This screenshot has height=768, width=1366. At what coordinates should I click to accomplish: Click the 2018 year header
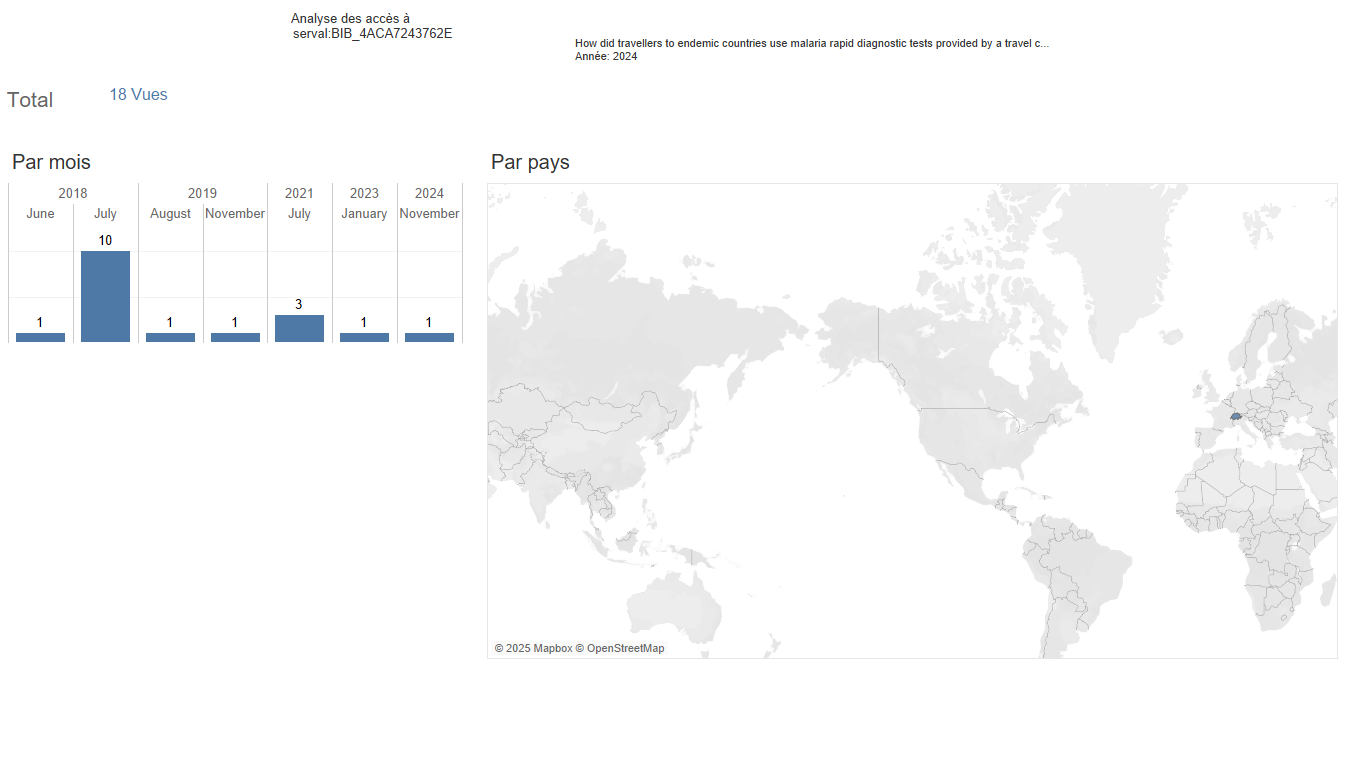[x=73, y=193]
